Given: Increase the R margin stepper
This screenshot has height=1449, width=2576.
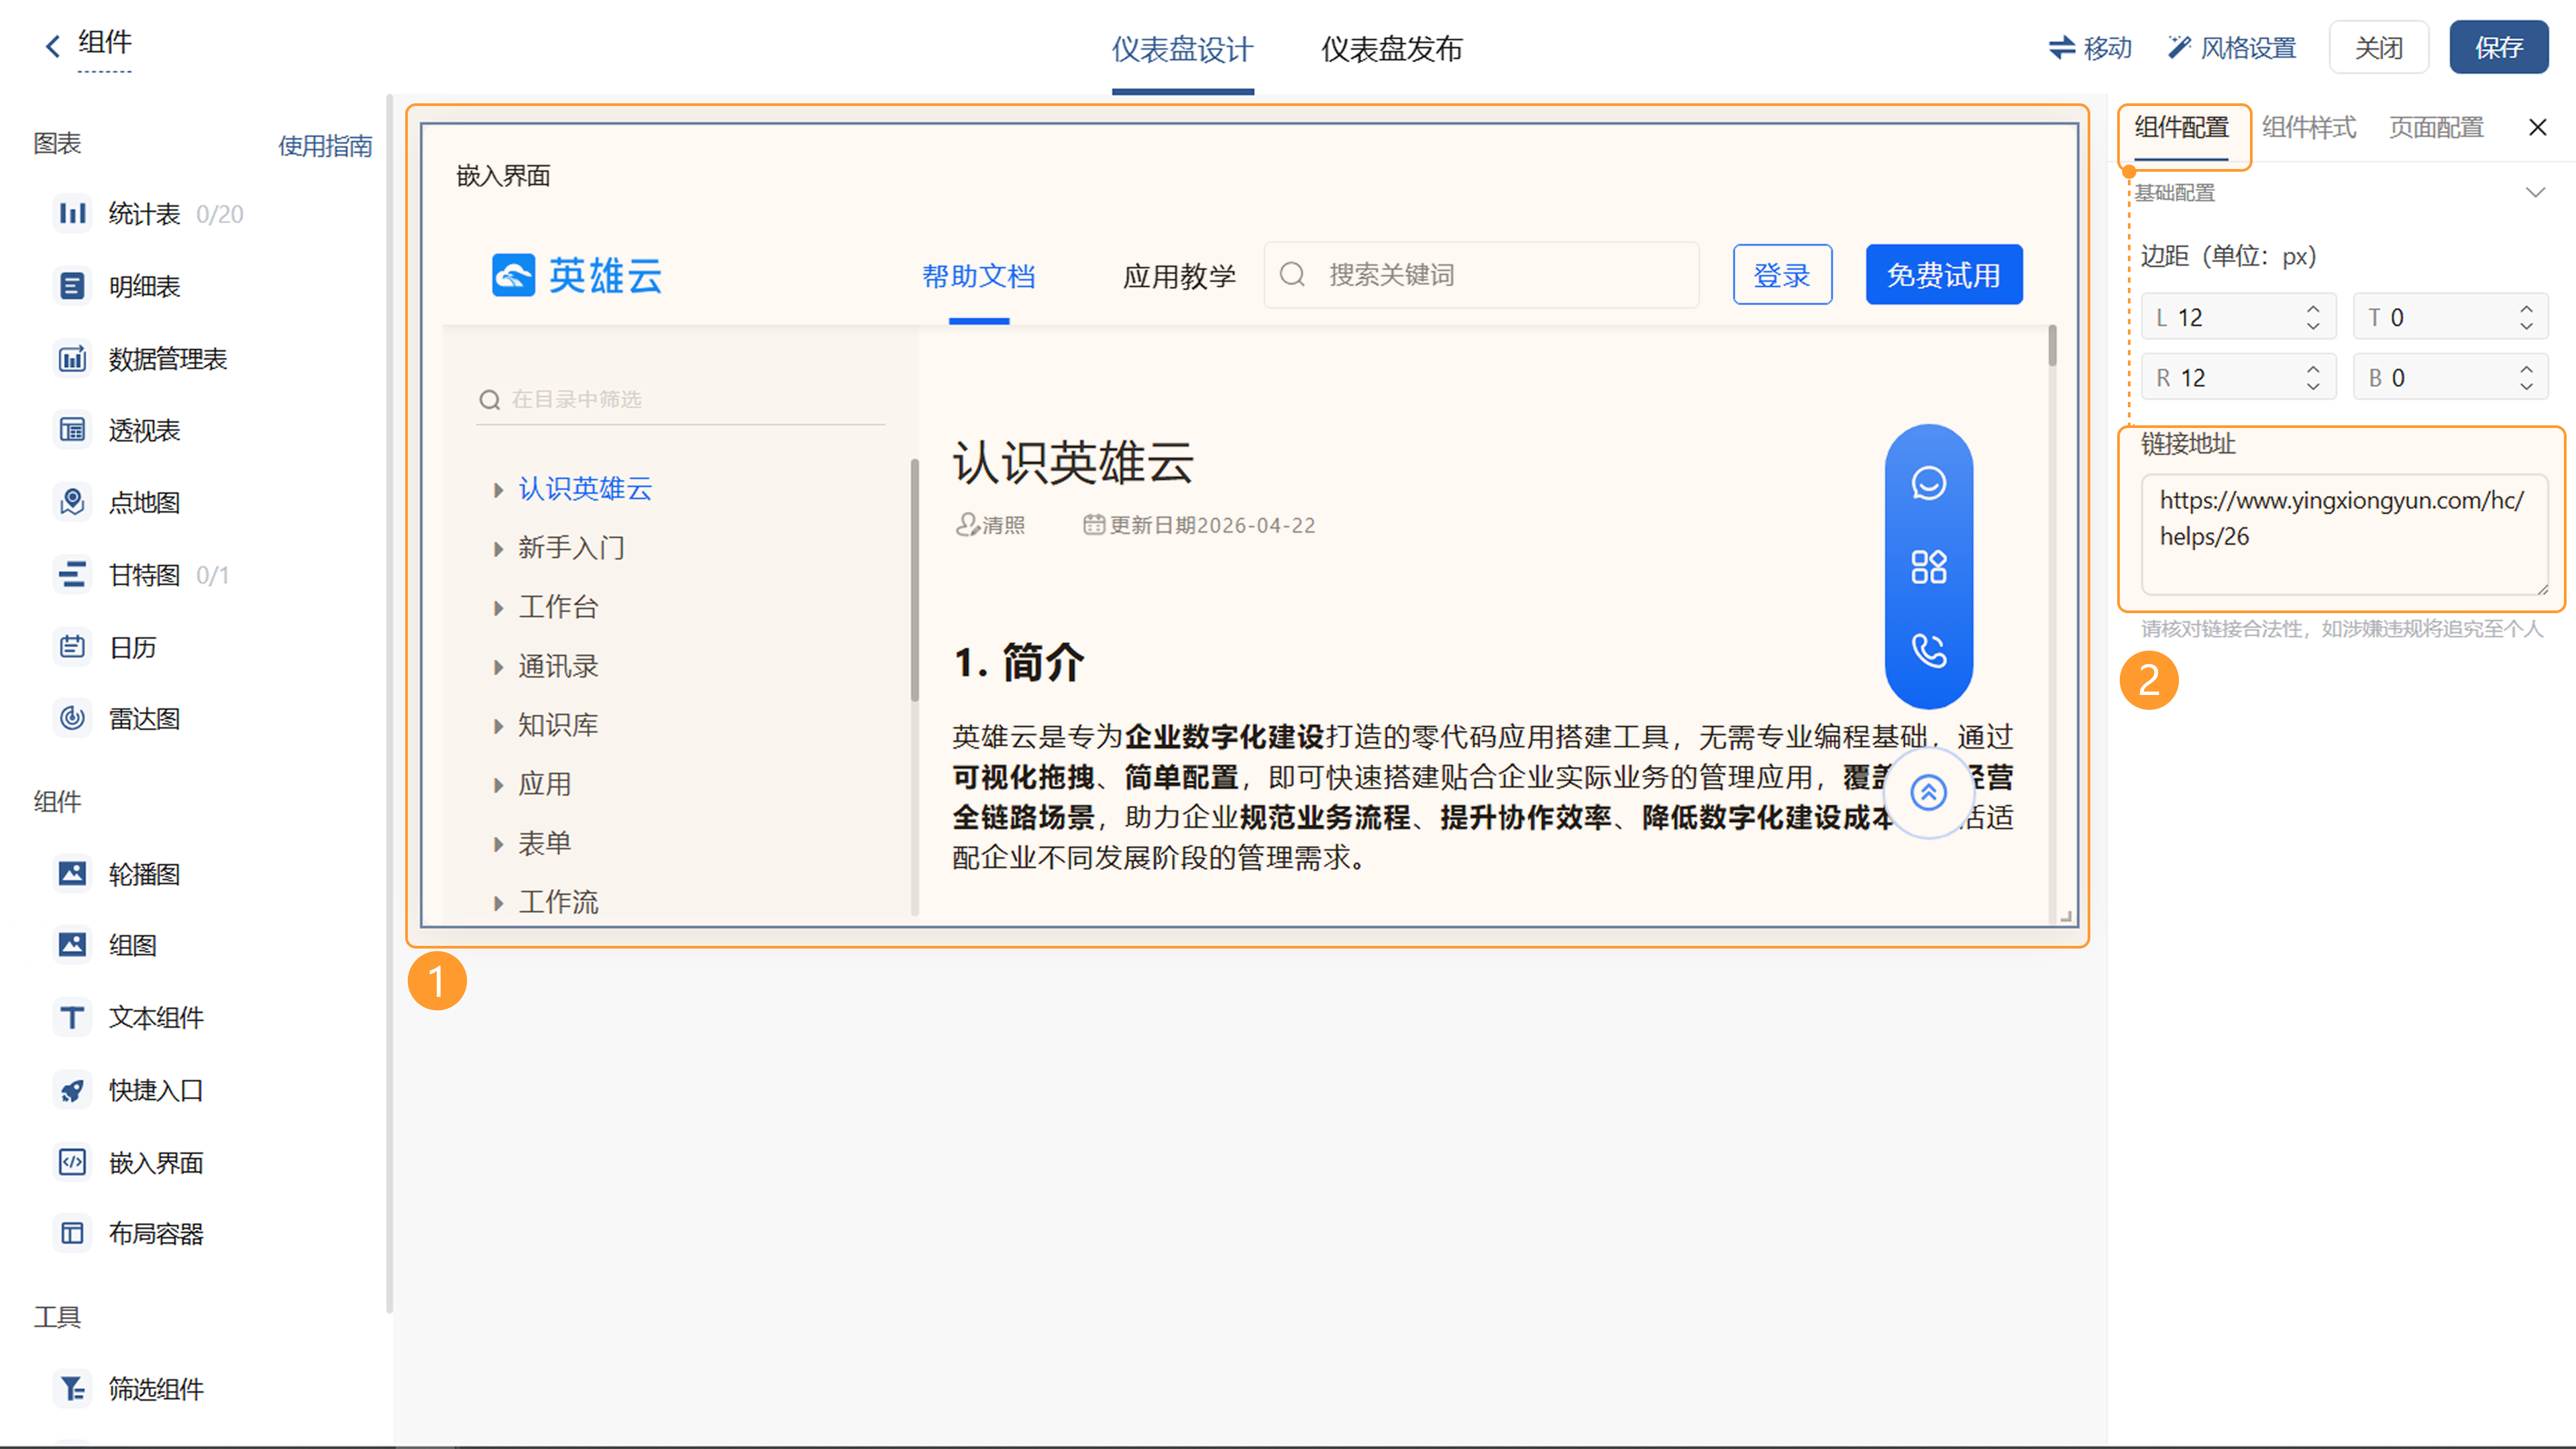Looking at the screenshot, I should click(2313, 369).
